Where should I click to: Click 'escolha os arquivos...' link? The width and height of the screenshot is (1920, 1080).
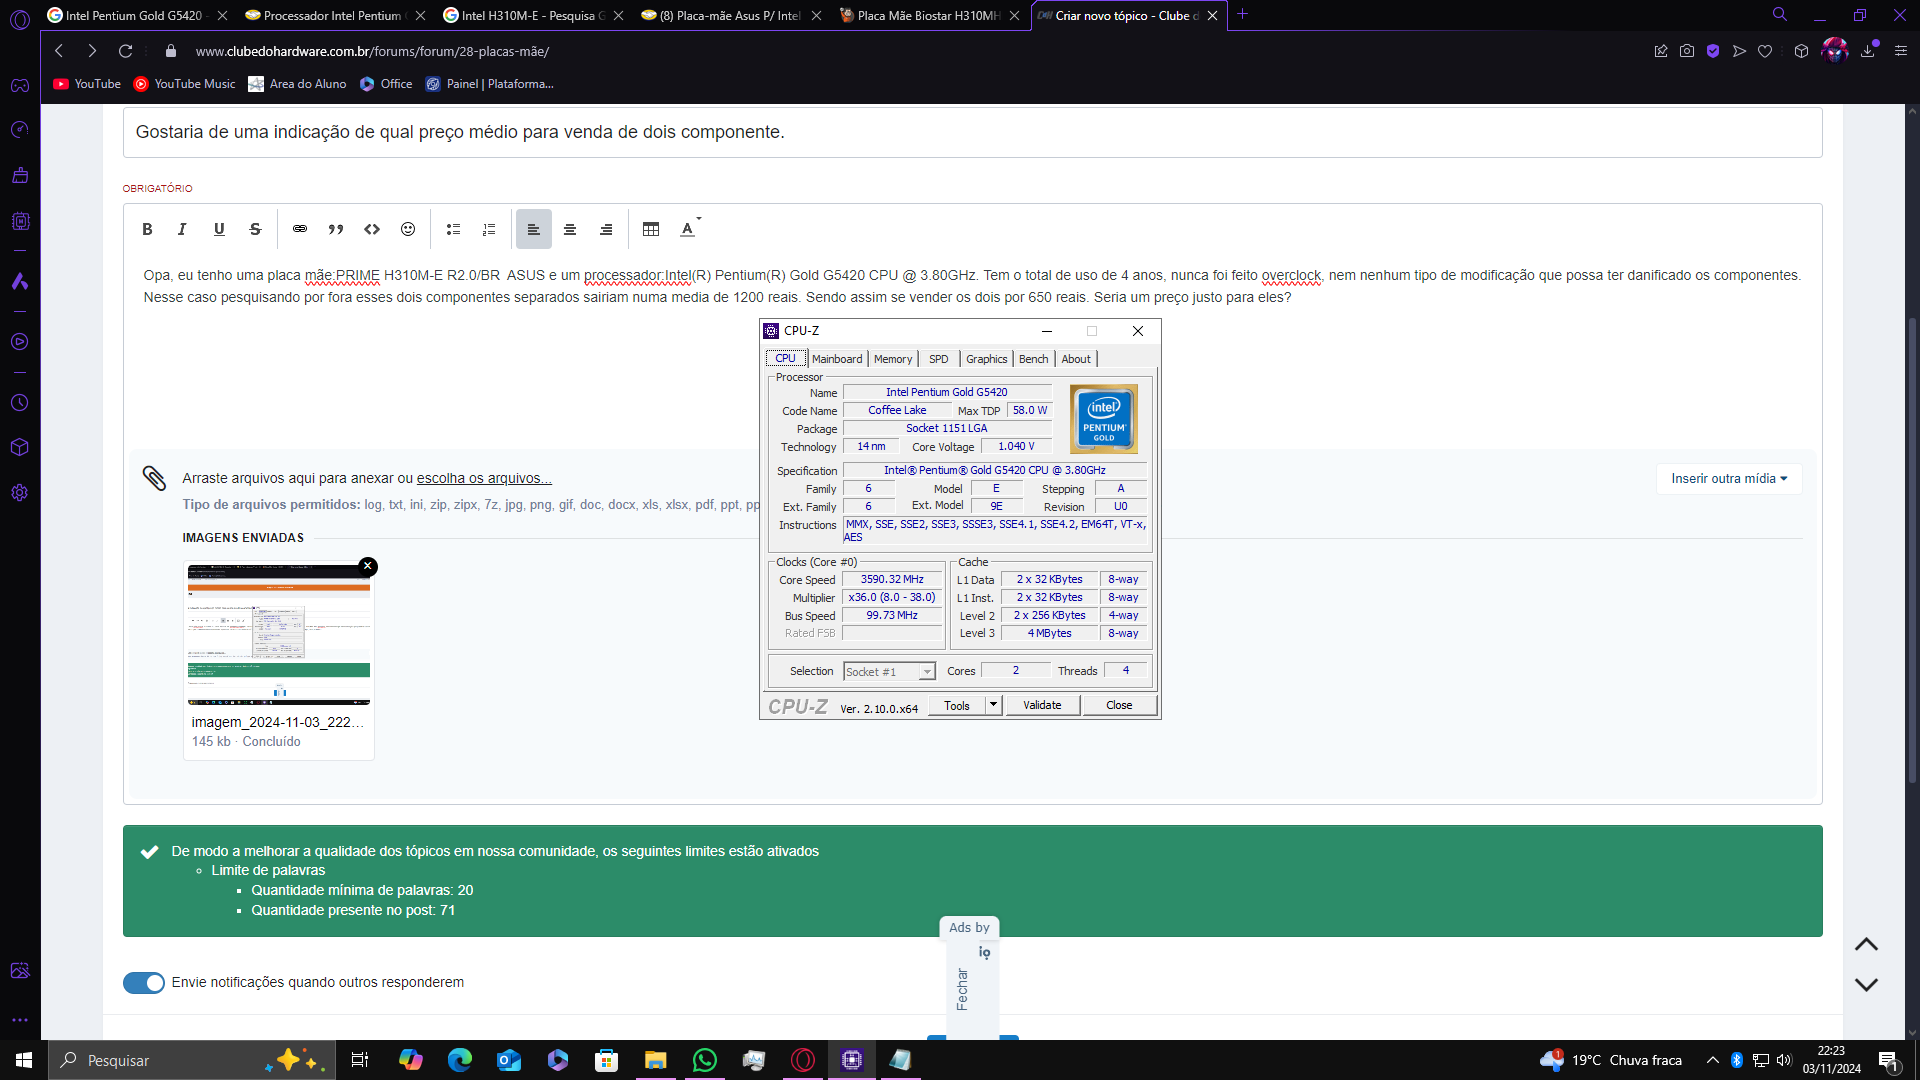click(x=484, y=478)
